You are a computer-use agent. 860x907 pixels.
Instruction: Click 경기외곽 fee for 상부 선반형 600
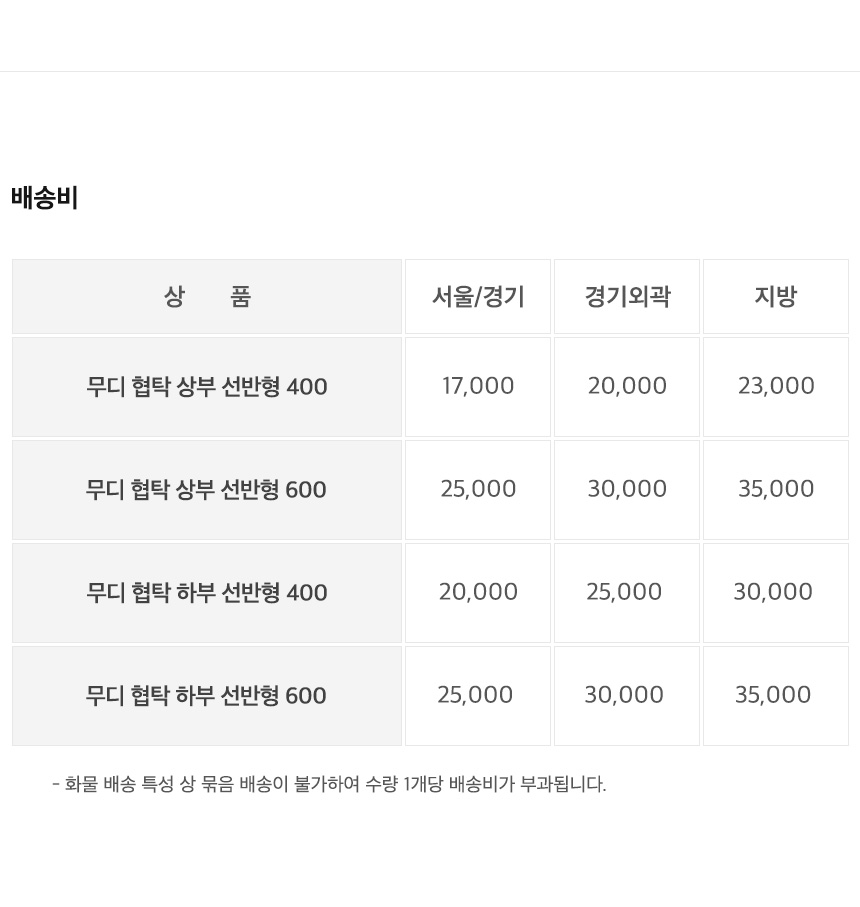coord(627,489)
